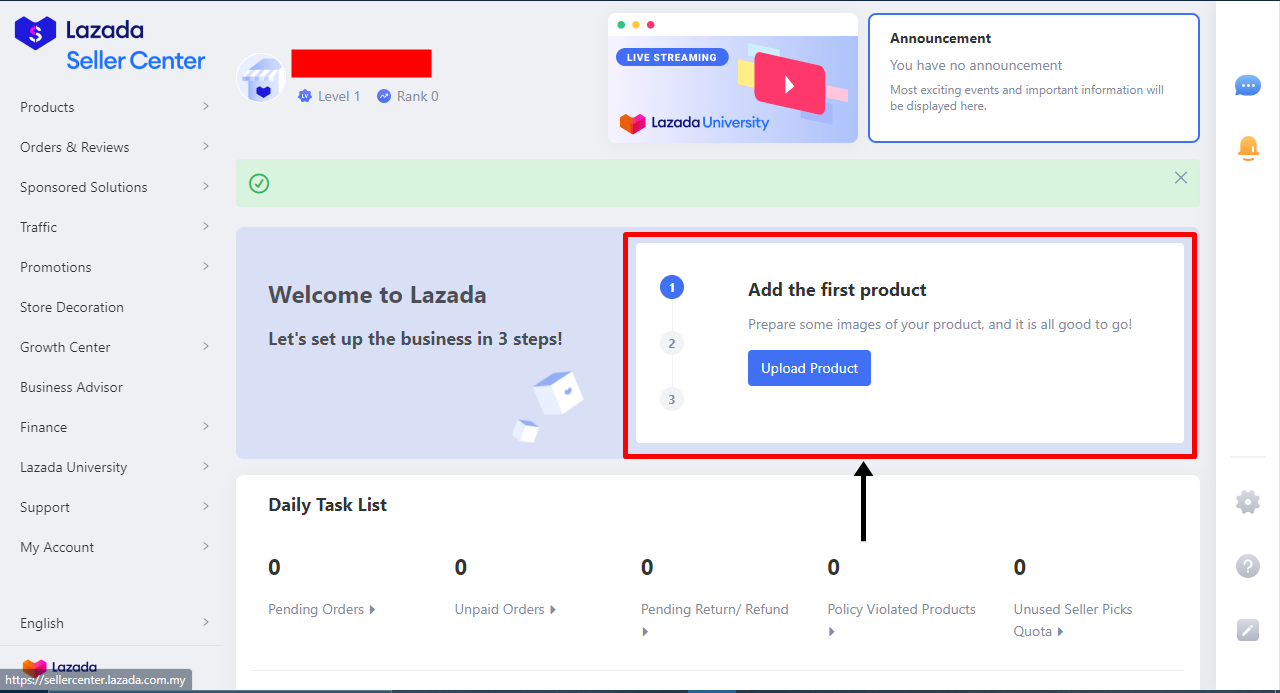Open the Pending Orders link
1280x693 pixels.
[x=322, y=609]
